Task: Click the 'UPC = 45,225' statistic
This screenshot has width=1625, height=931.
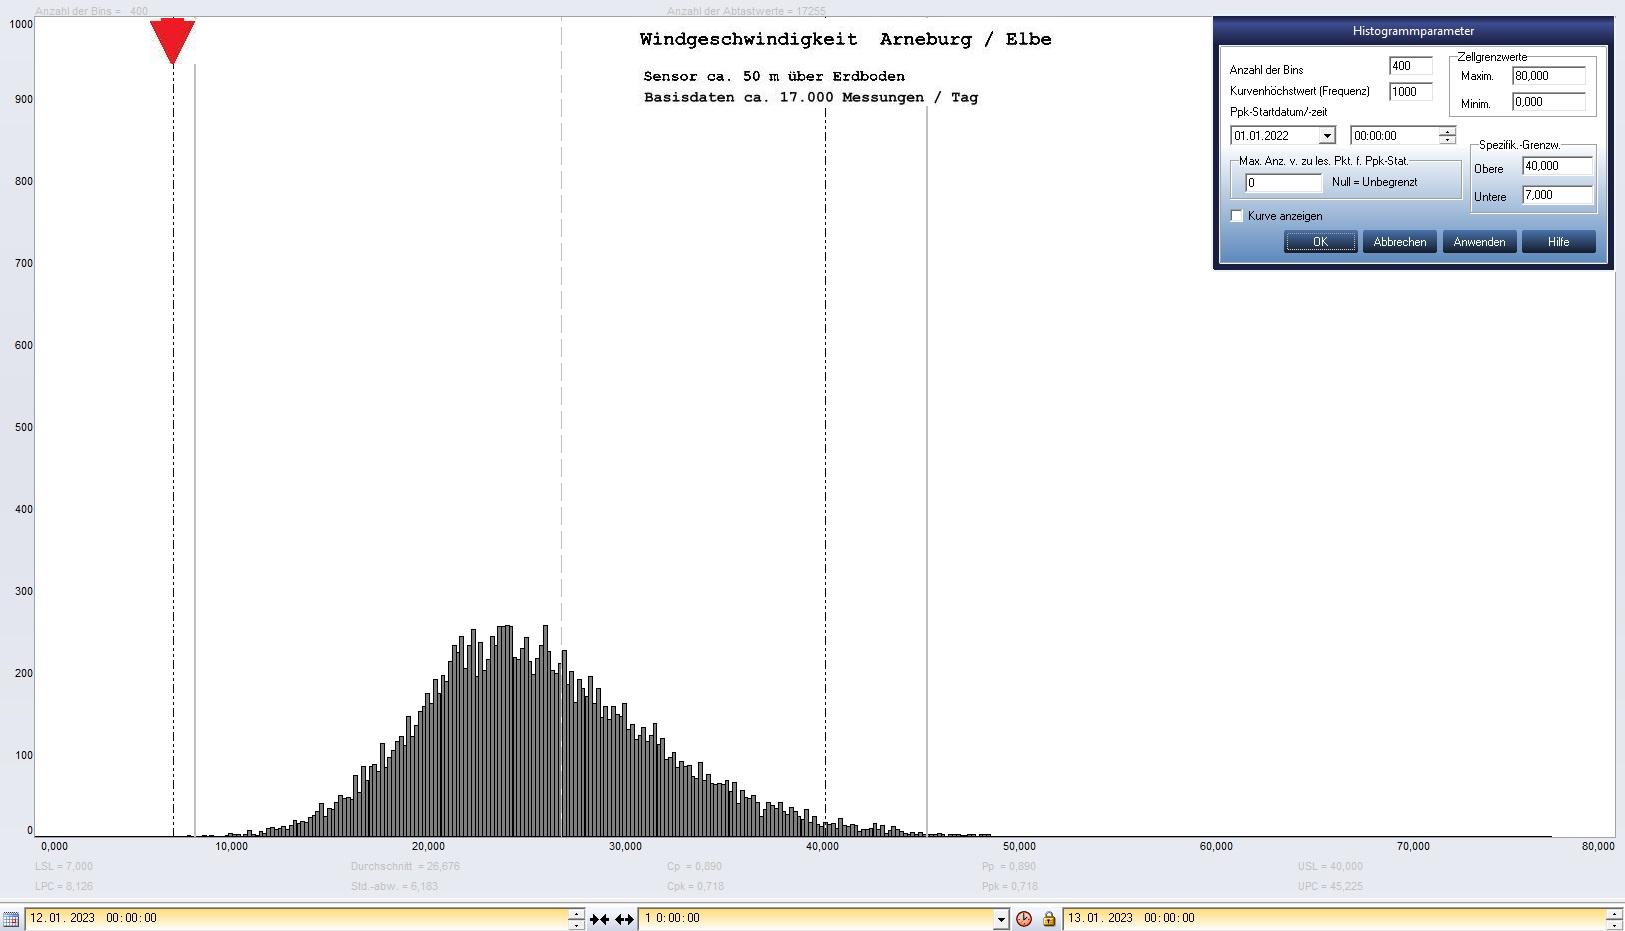Action: click(x=1330, y=887)
